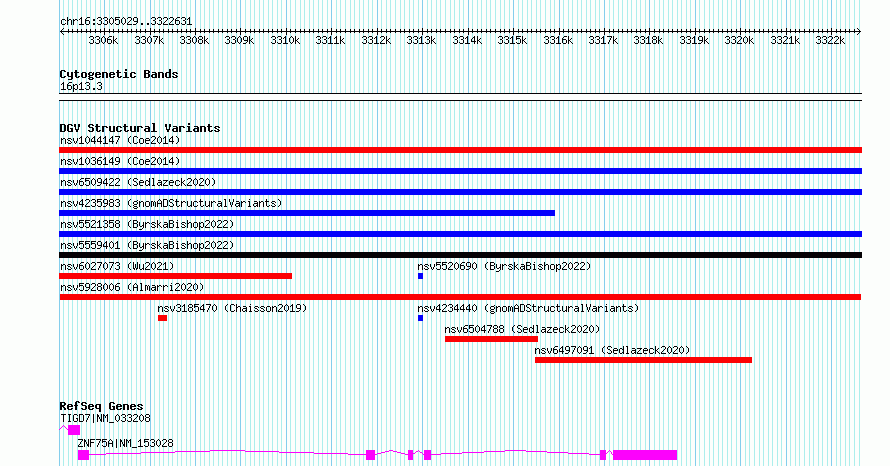Open nsv6497091 (Sedlazeck2020) text label
The height and width of the screenshot is (466, 890).
click(x=612, y=350)
